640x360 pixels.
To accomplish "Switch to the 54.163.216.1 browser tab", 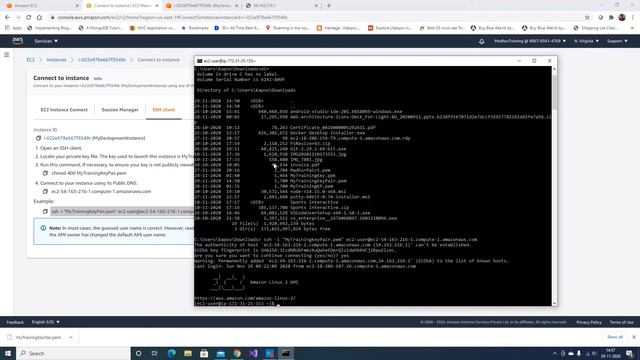I will coord(282,6).
